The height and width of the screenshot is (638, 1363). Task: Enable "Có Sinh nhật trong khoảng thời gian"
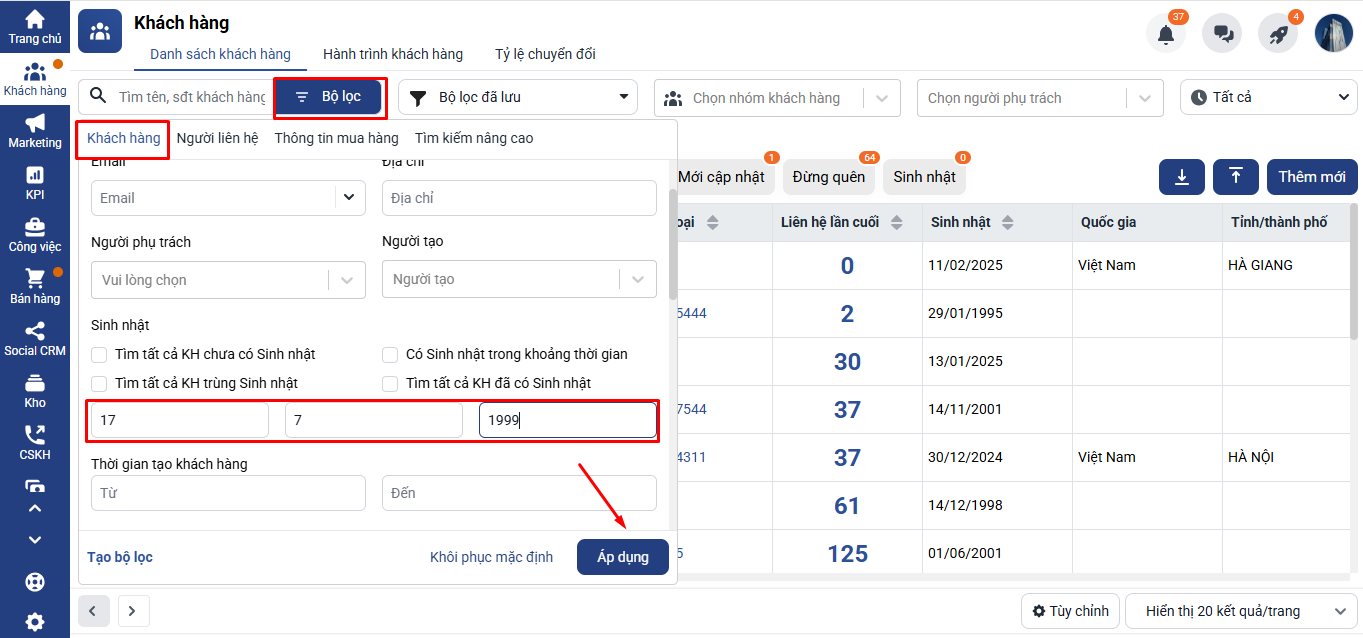click(390, 354)
